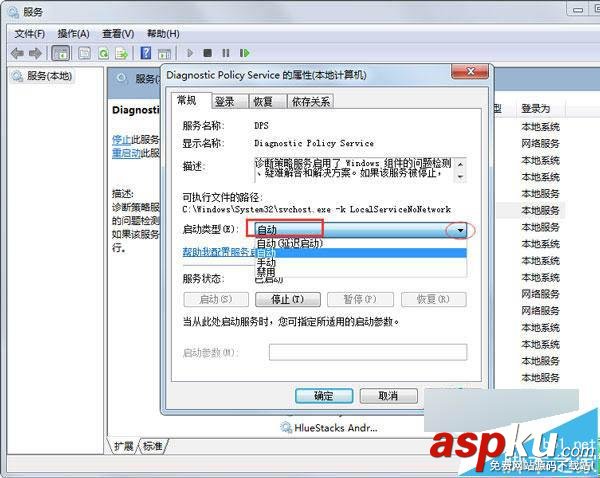The width and height of the screenshot is (600, 478).
Task: Click the 启动类型 dropdown arrow
Action: click(460, 230)
